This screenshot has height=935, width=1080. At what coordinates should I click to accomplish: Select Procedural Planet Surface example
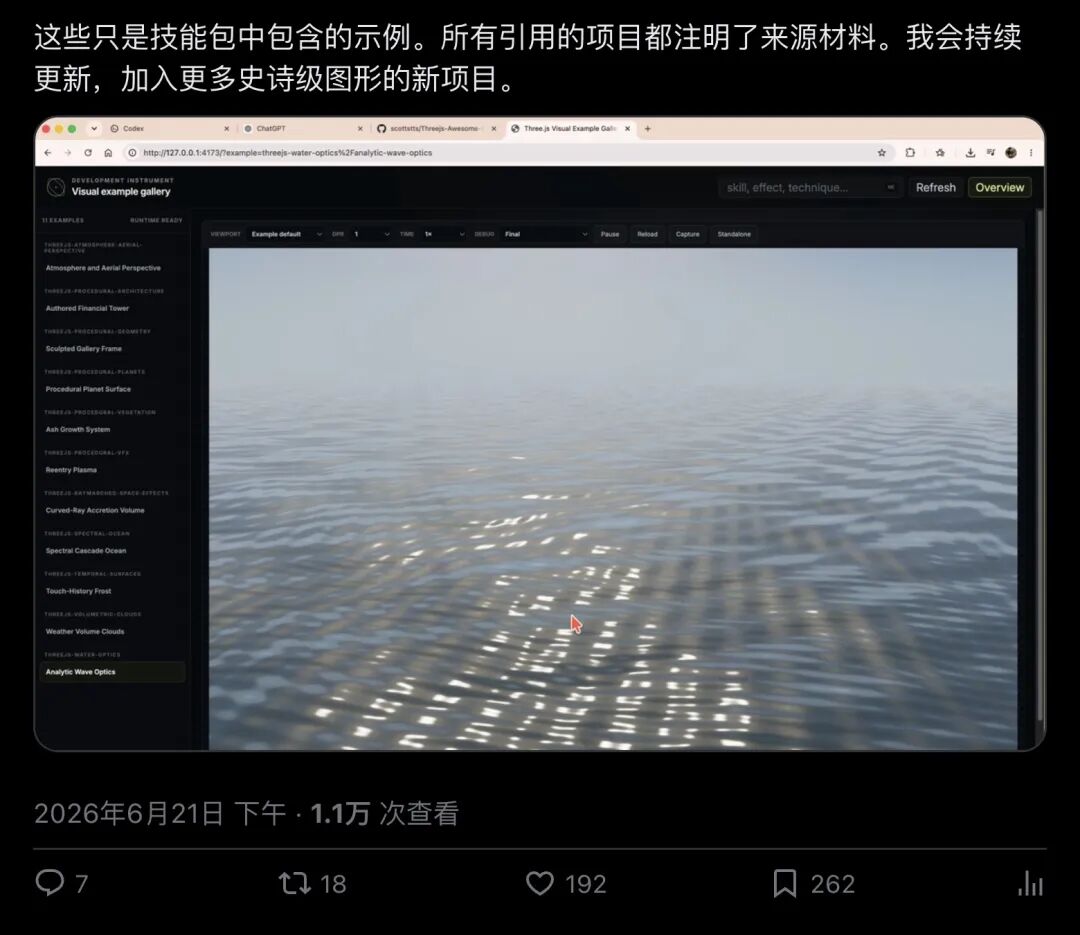coord(112,389)
